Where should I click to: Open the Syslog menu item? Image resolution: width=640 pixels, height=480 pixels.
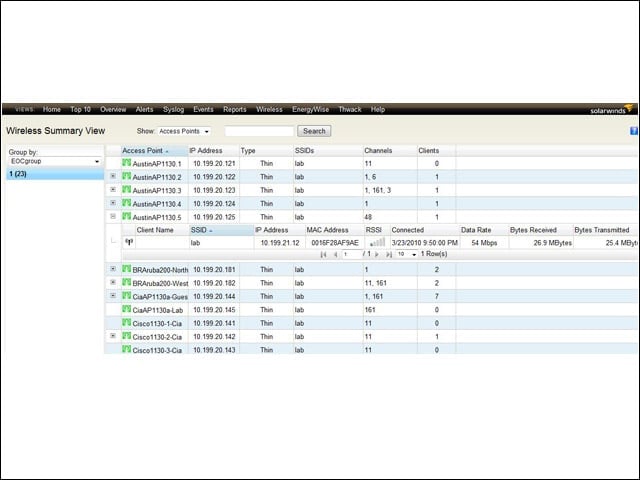(x=173, y=109)
